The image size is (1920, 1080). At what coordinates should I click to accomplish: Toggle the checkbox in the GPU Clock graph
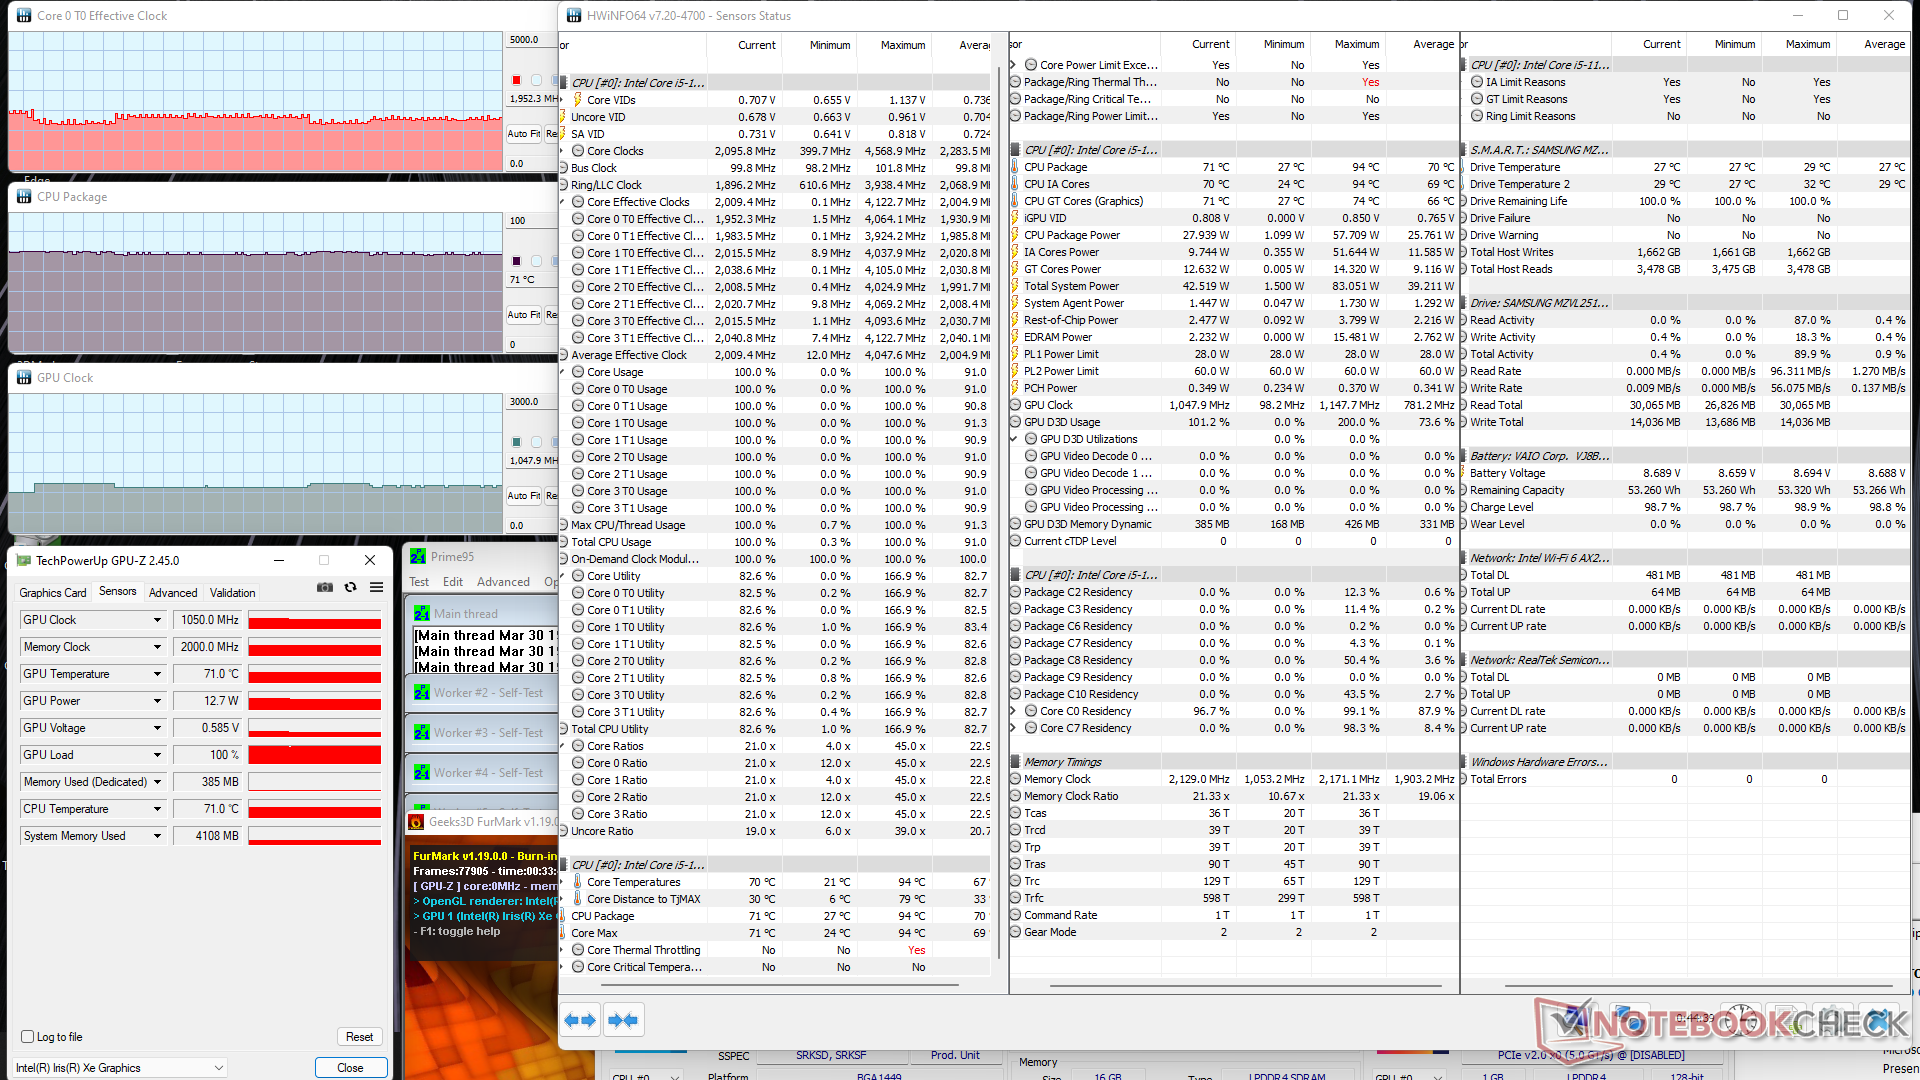click(536, 442)
